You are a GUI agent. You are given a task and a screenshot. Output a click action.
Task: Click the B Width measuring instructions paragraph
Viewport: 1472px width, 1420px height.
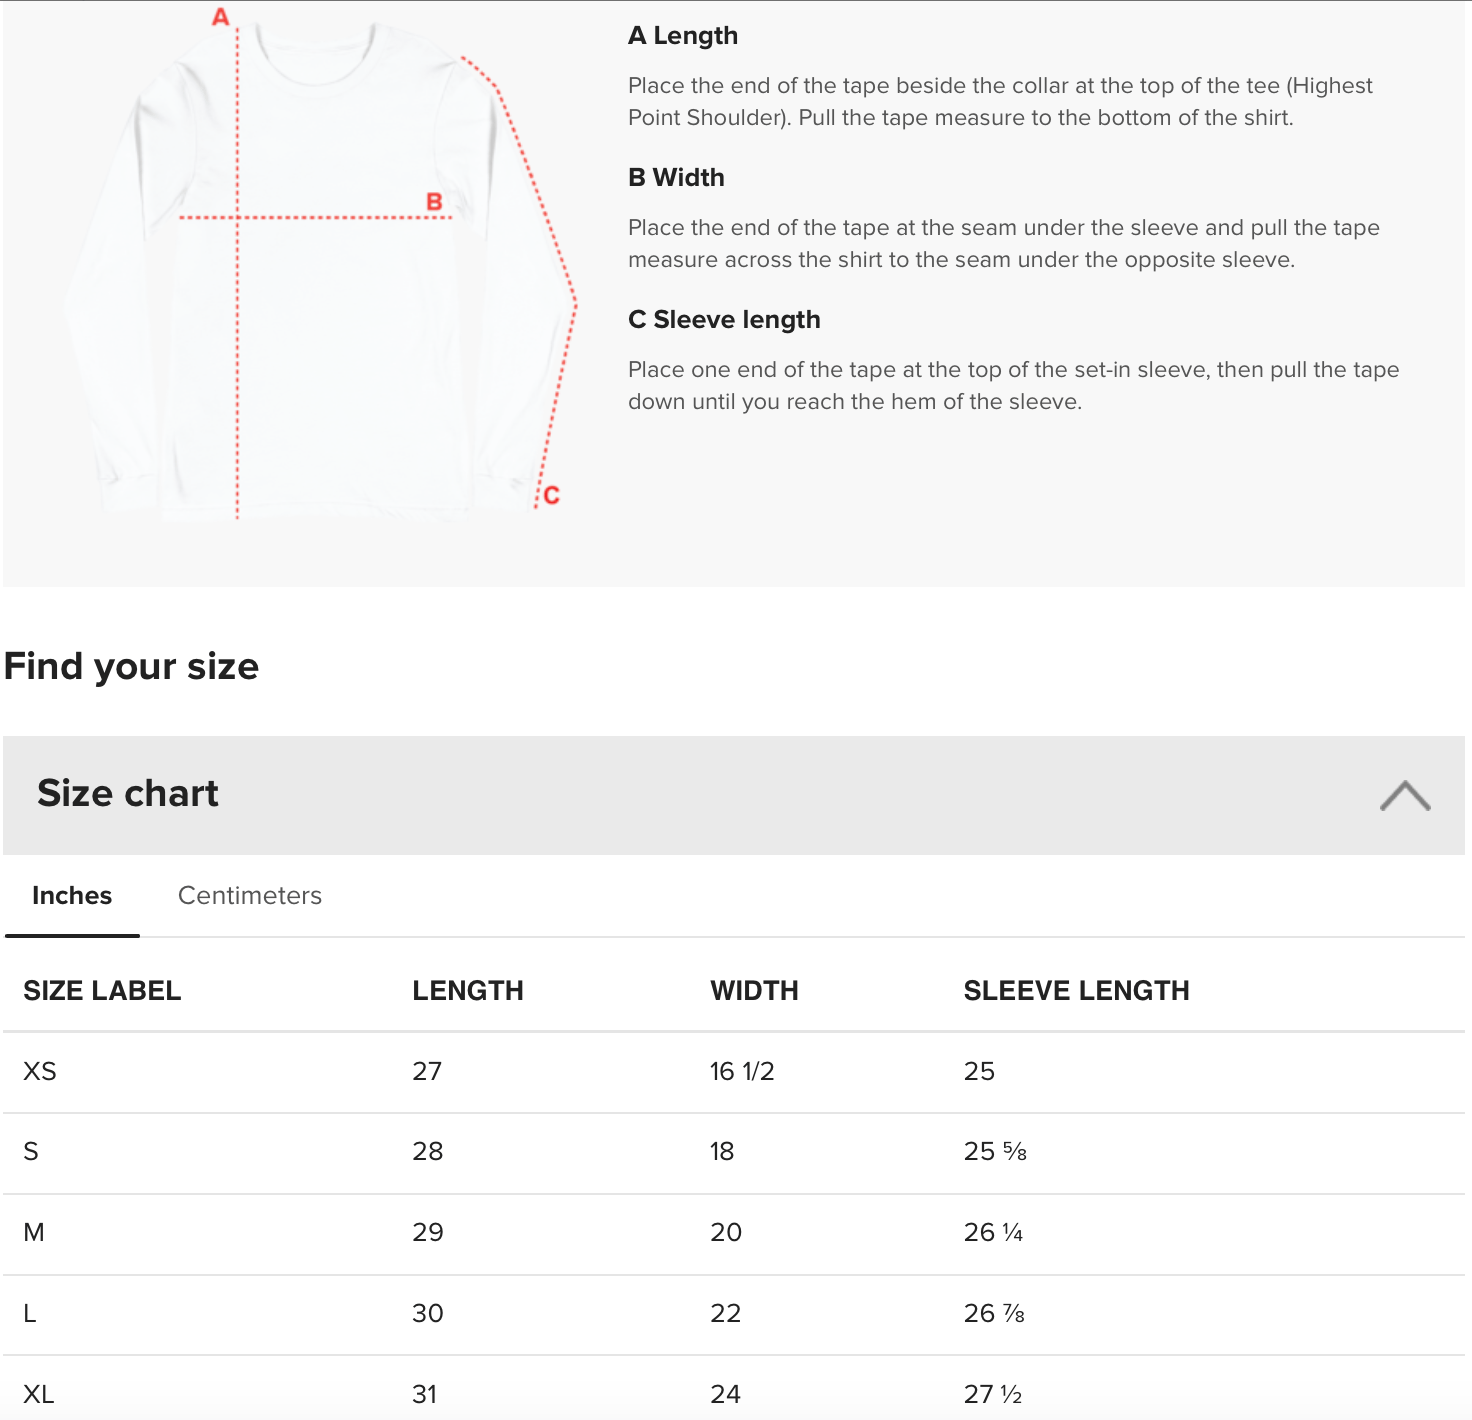(1004, 244)
